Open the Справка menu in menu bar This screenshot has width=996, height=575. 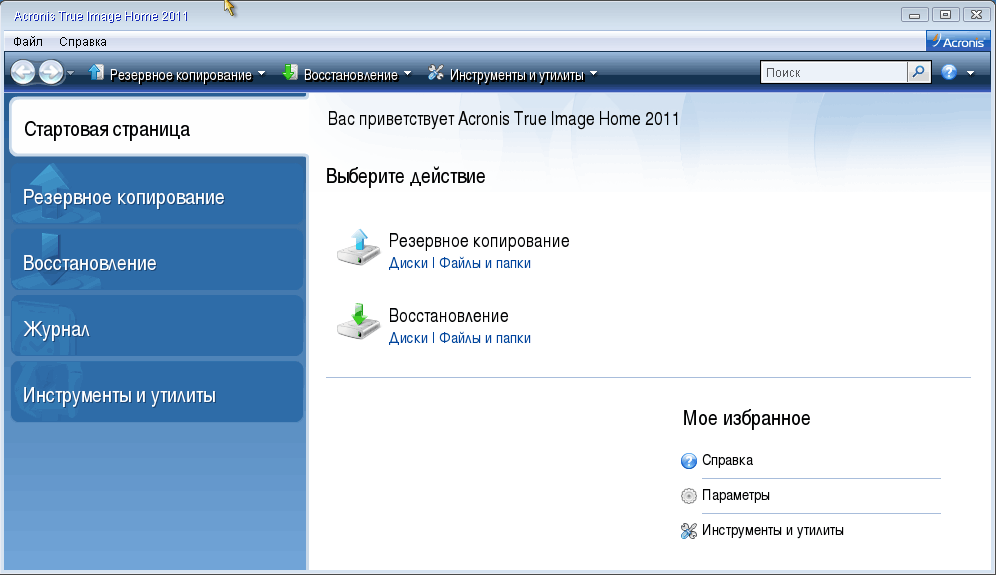tap(83, 42)
